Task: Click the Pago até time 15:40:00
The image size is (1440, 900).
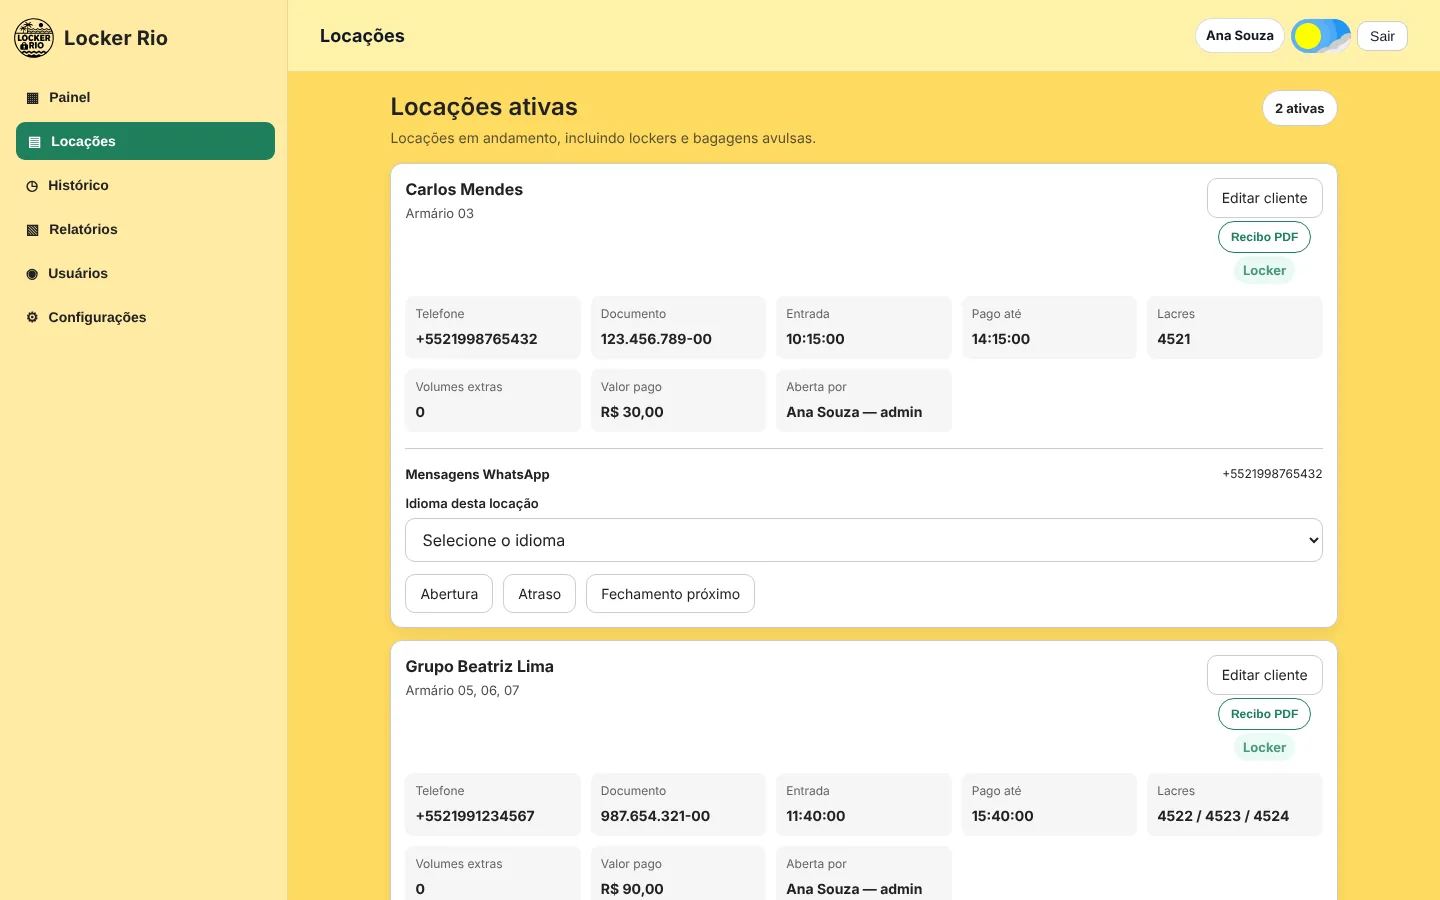Action: tap(1003, 816)
